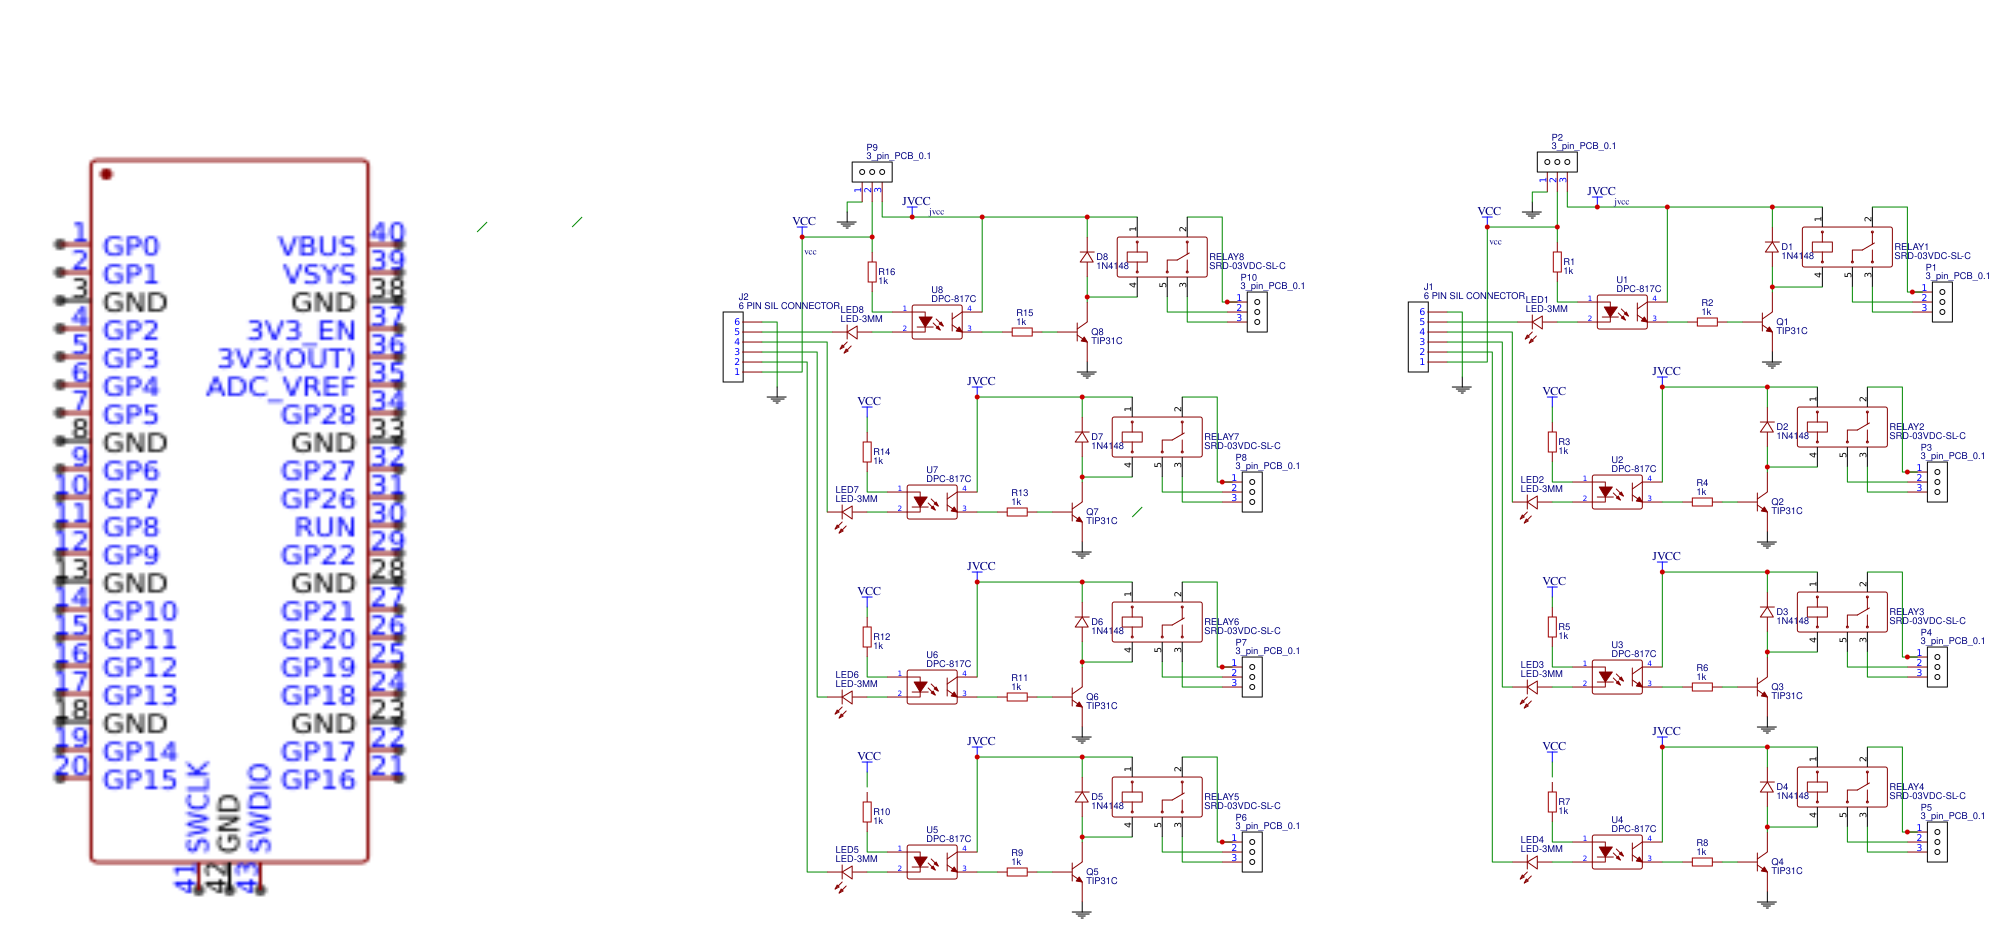The image size is (2001, 934).
Task: Select resistor R15 symbol
Action: point(1022,332)
